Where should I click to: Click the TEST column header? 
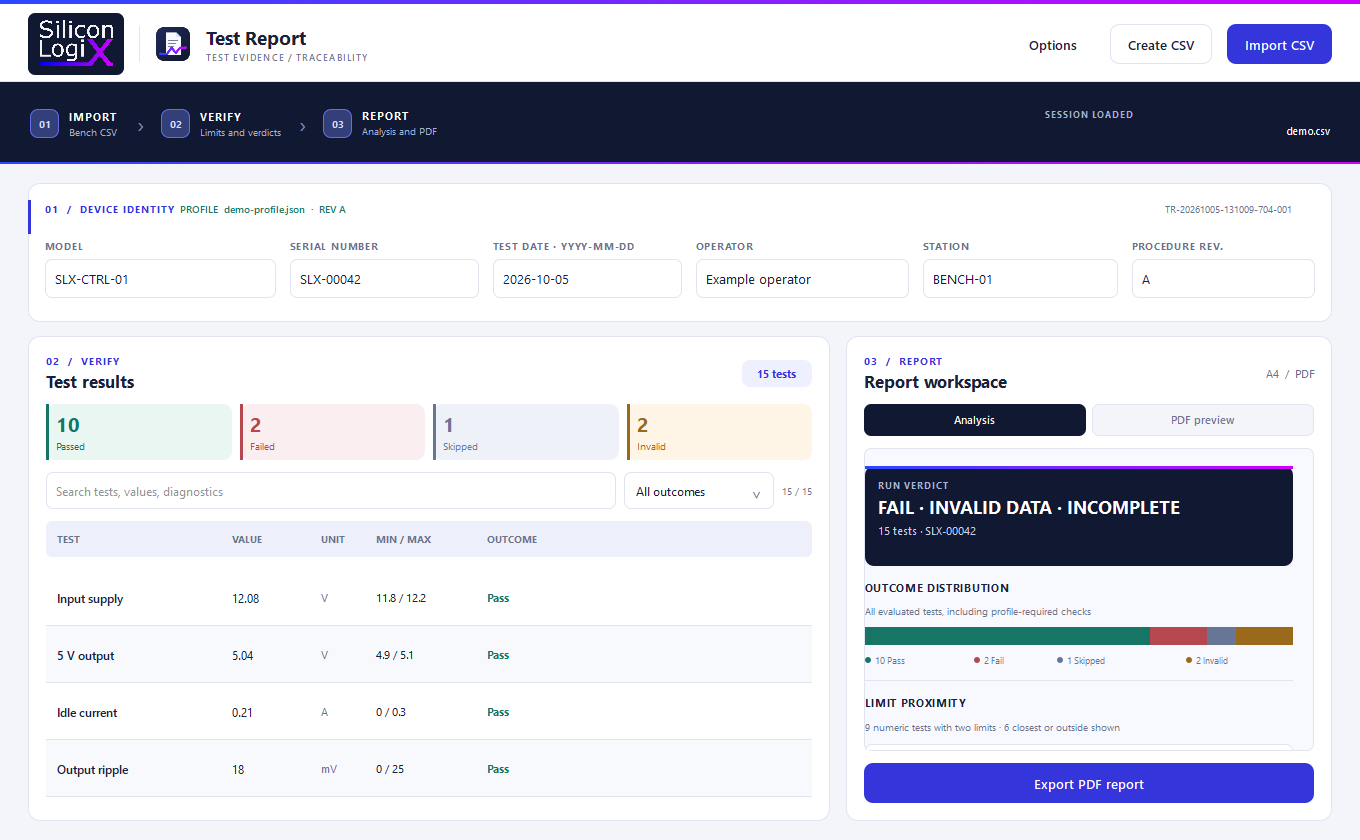(x=68, y=539)
